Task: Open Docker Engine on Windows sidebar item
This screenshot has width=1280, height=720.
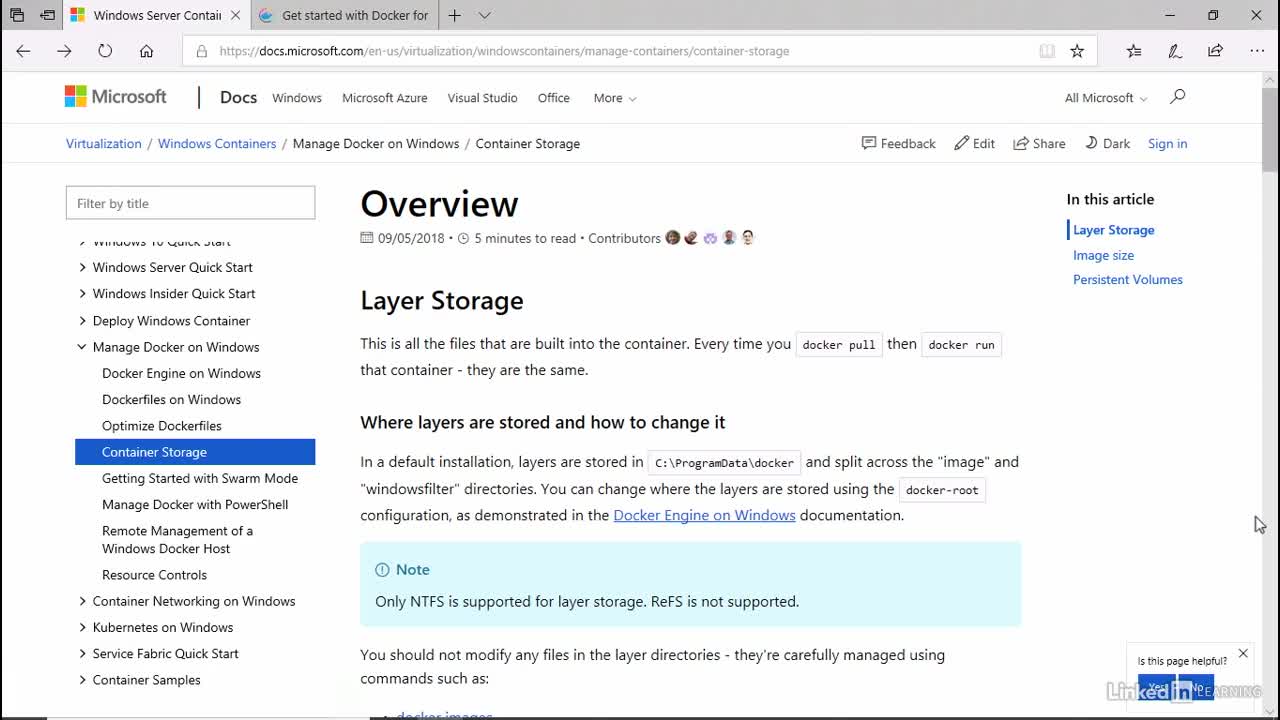Action: click(x=181, y=373)
